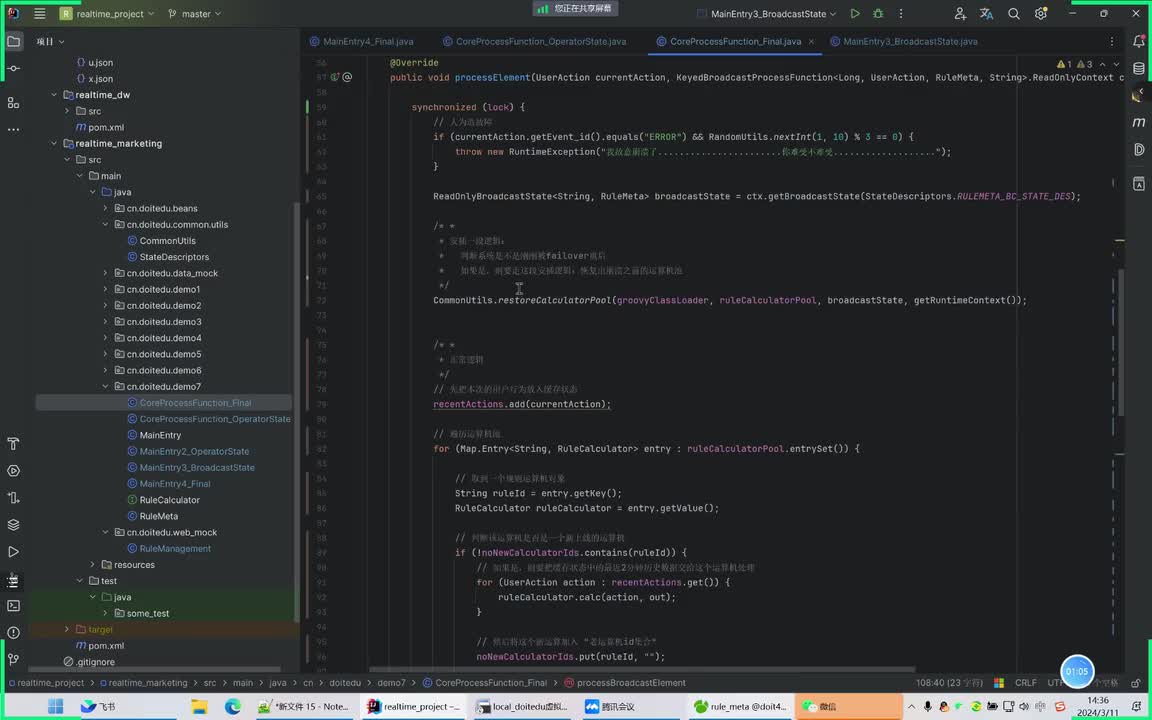Open Feishu from the taskbar

tap(98, 706)
